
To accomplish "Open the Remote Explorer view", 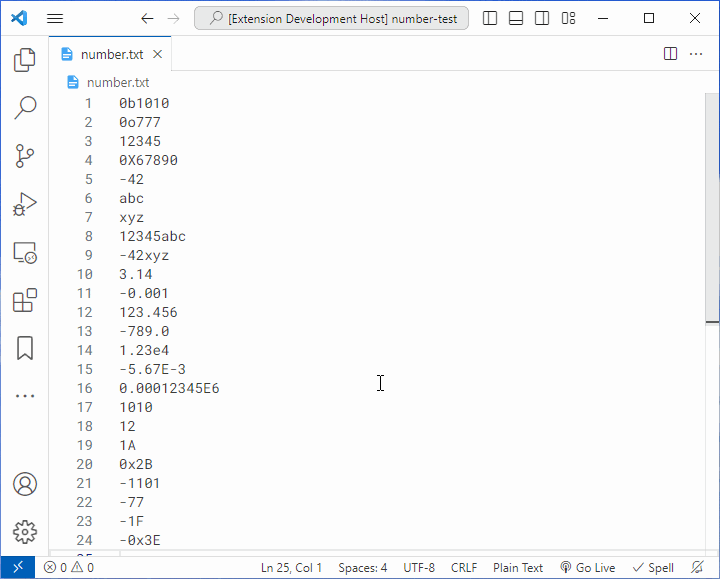I will click(25, 253).
